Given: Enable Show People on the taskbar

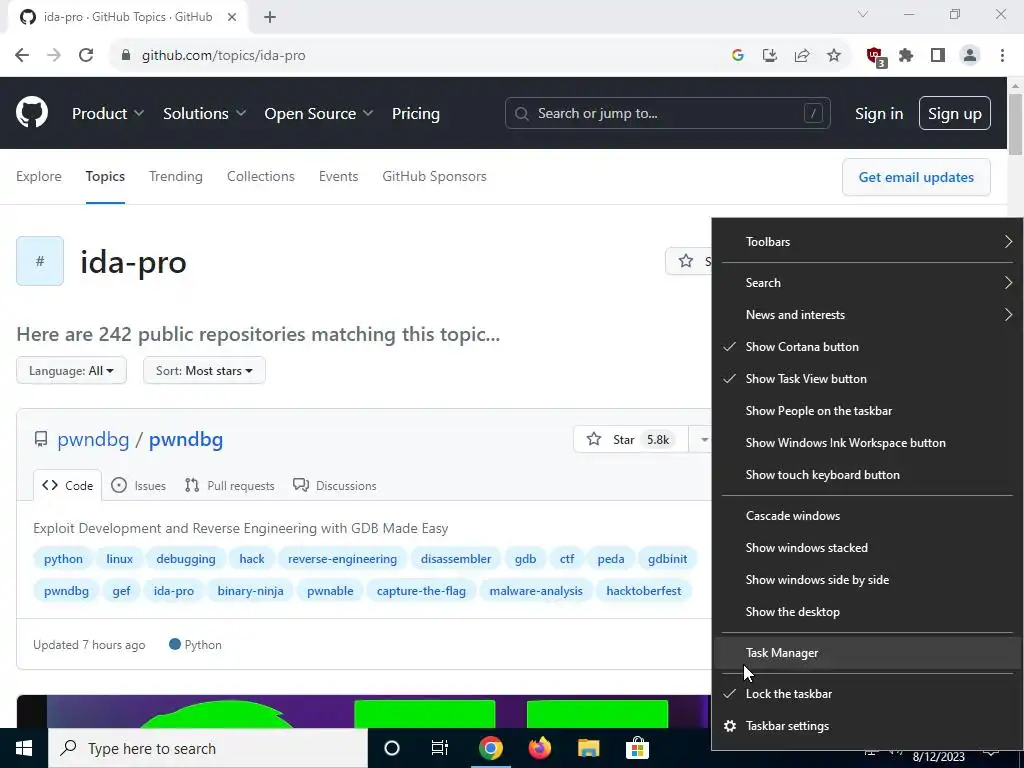Looking at the screenshot, I should click(x=867, y=411).
